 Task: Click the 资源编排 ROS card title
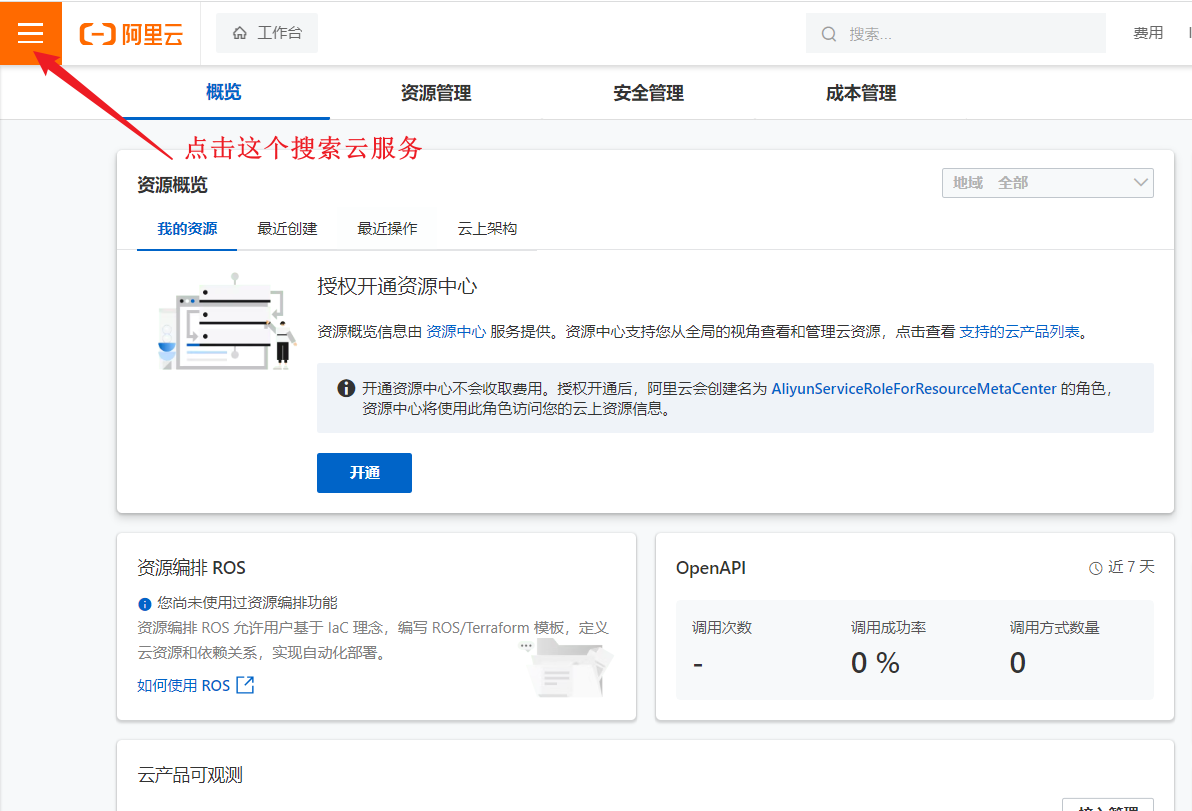pyautogui.click(x=191, y=568)
